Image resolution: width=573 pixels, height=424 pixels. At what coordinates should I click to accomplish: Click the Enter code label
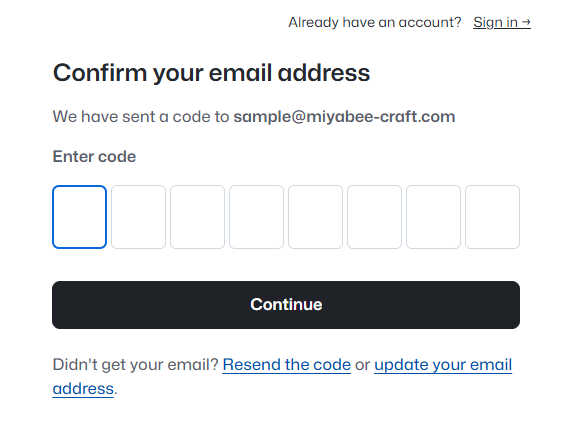pos(94,156)
